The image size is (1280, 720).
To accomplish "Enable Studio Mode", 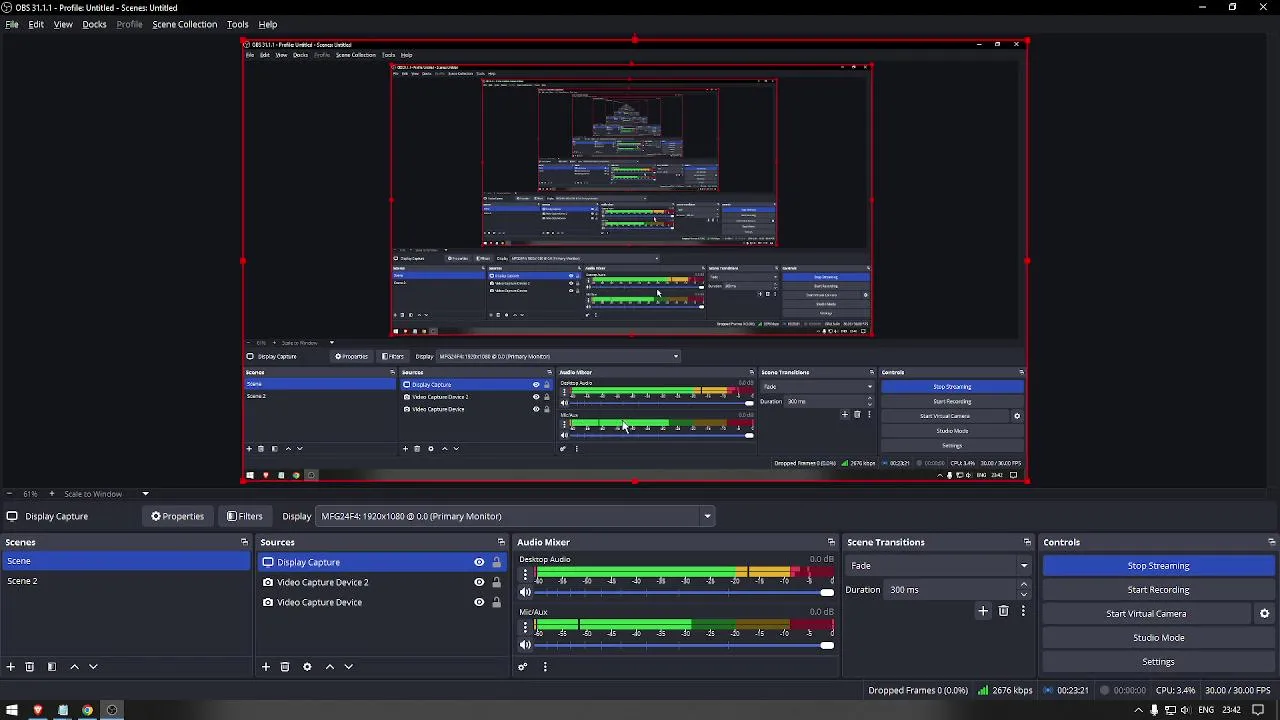I will (1158, 638).
